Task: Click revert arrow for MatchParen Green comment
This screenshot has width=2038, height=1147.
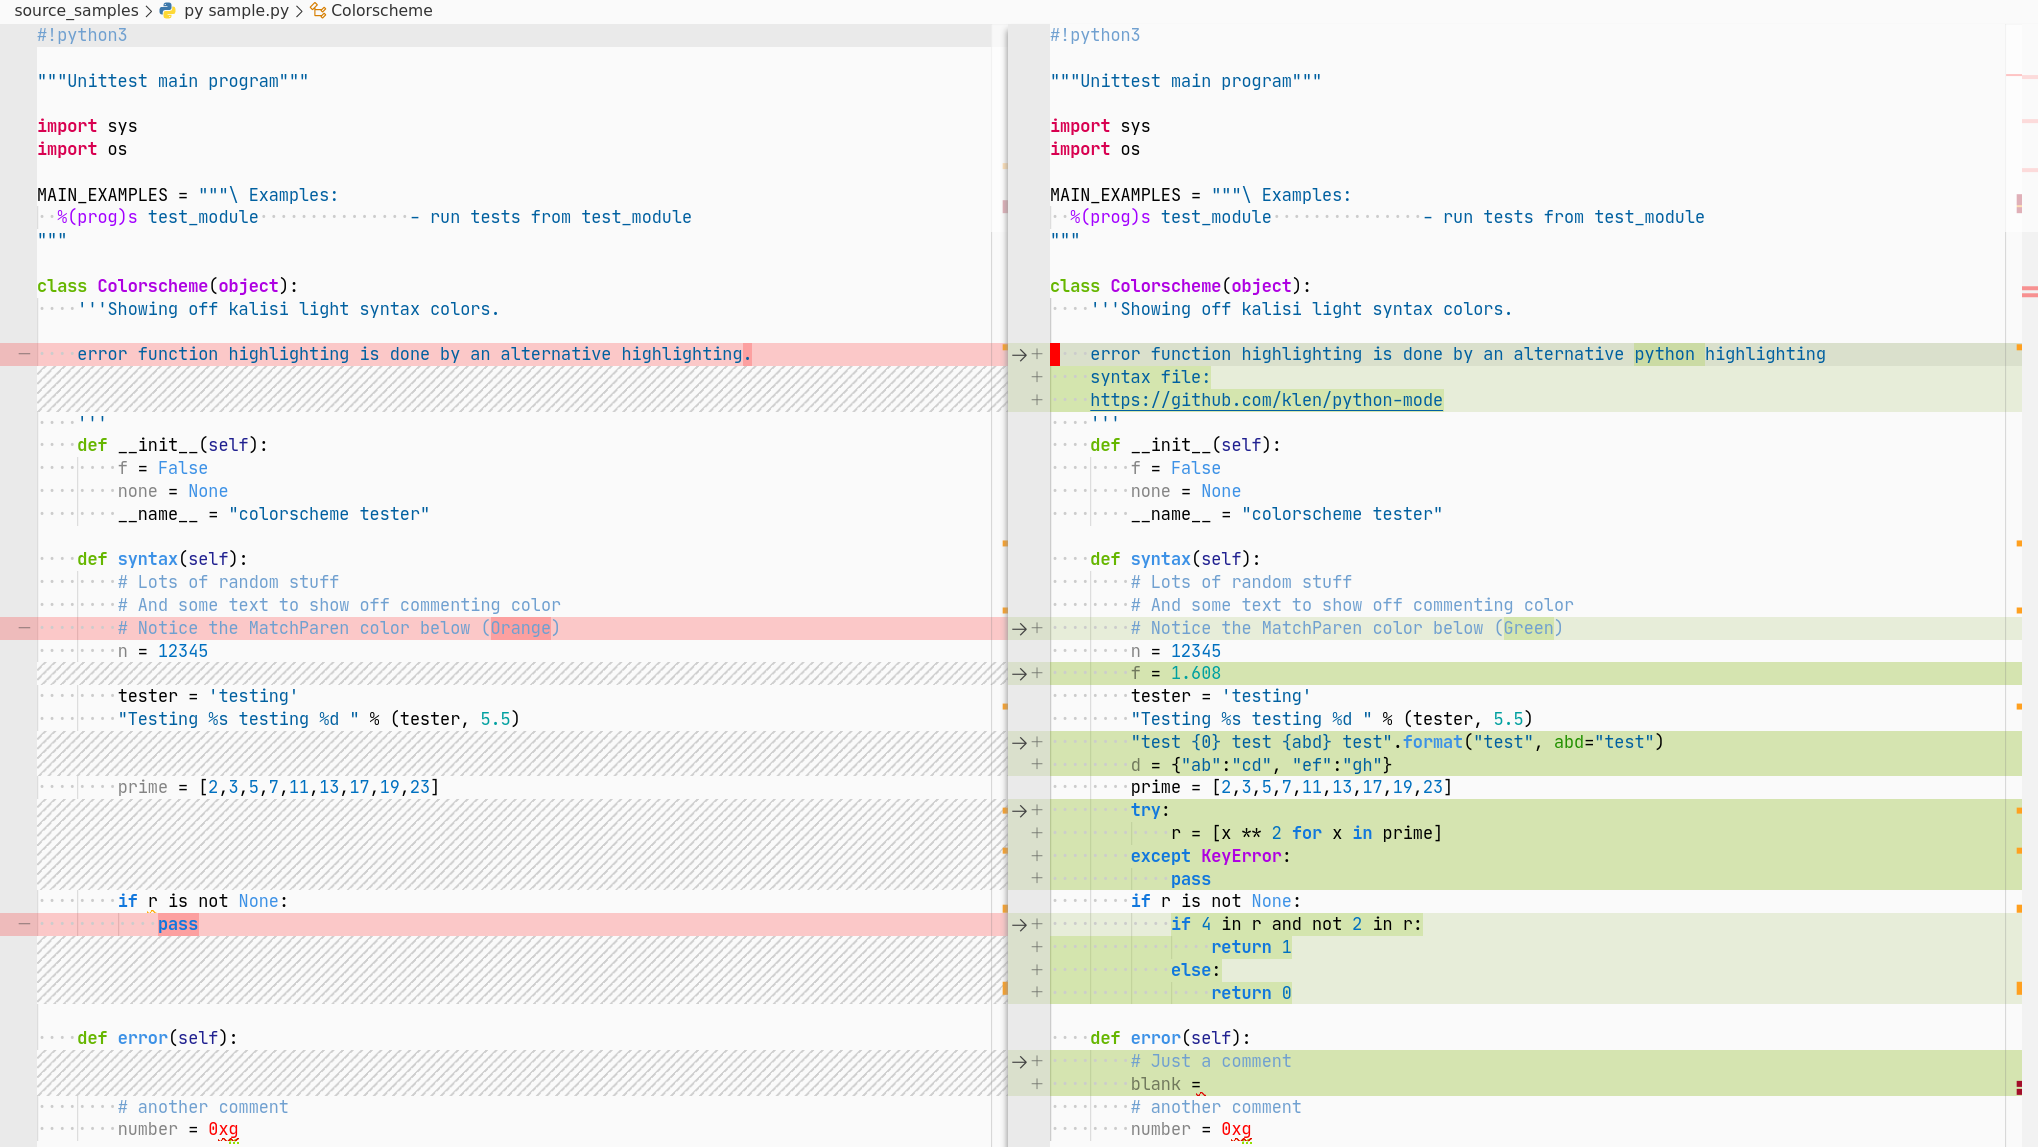Action: tap(1019, 629)
